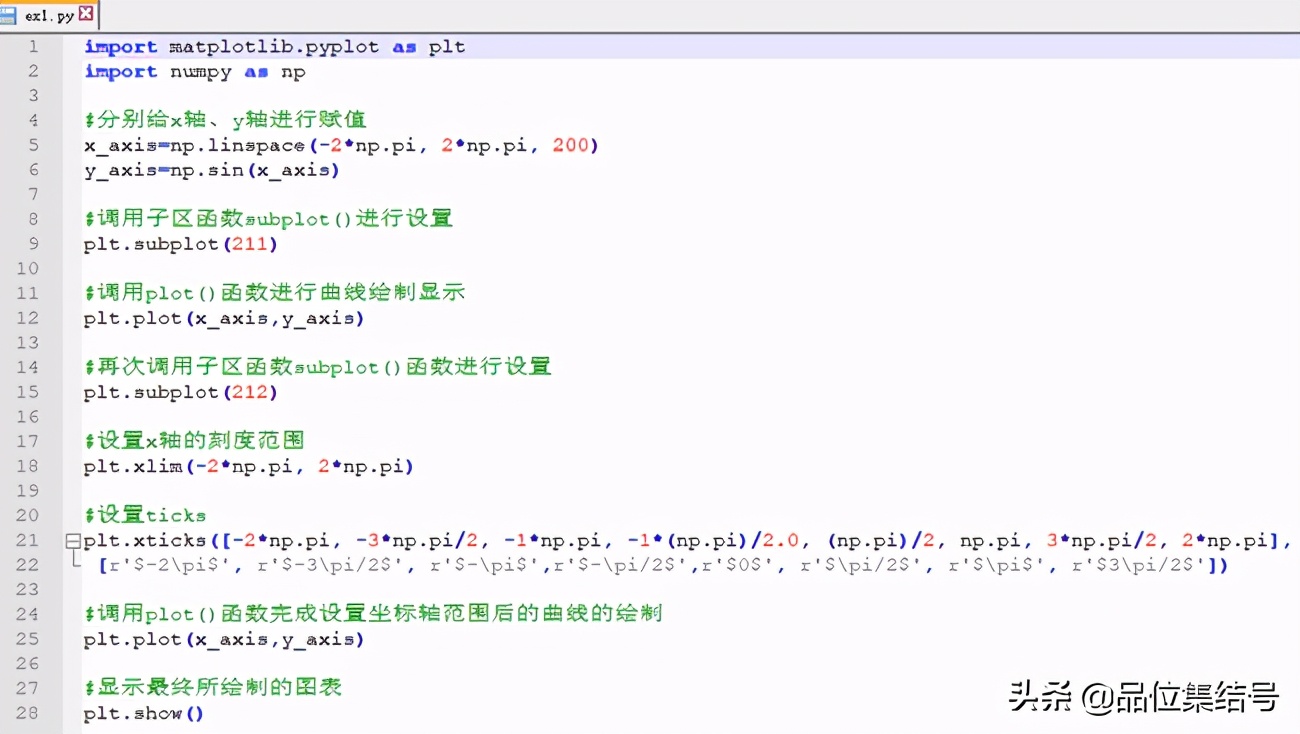Click the comment '#调用plot()函数进行曲线绘制显示'

coord(275,293)
